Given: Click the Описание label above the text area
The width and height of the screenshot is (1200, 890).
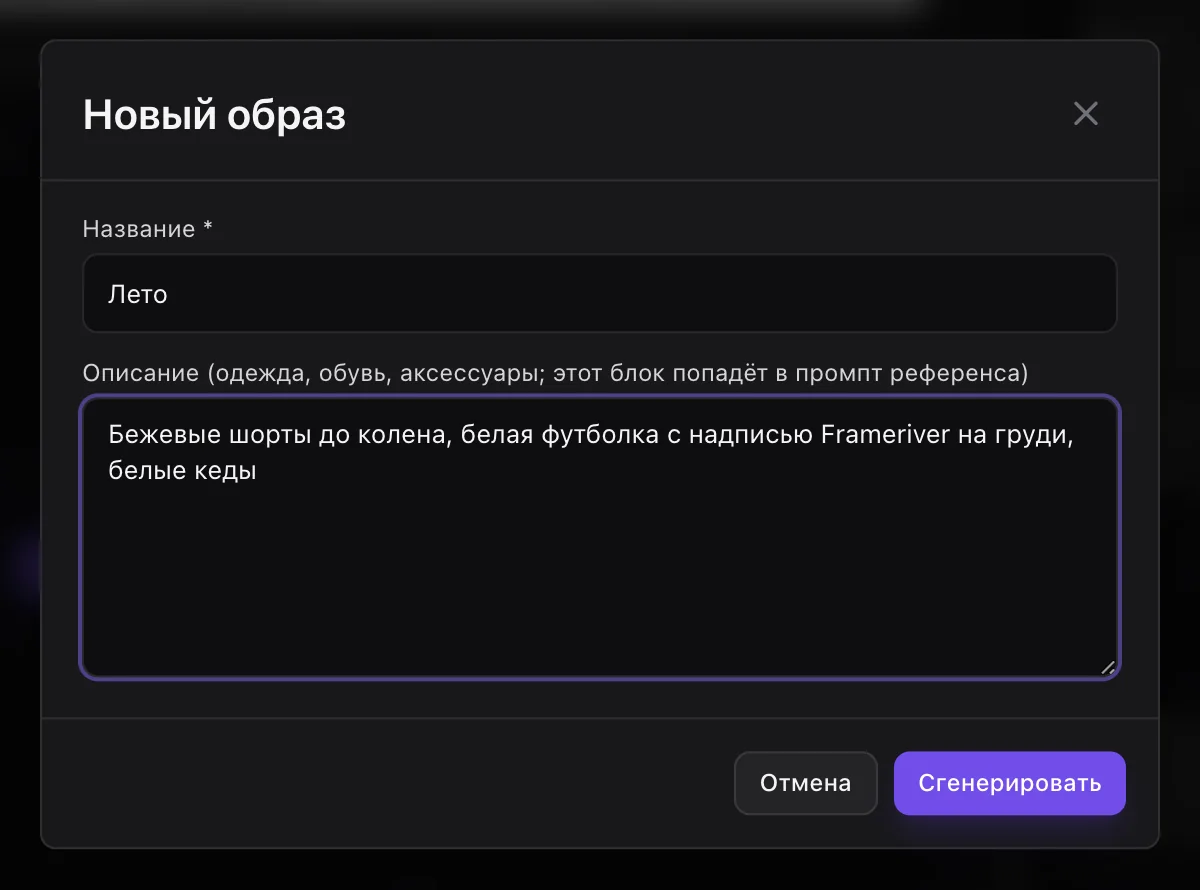Looking at the screenshot, I should (555, 374).
